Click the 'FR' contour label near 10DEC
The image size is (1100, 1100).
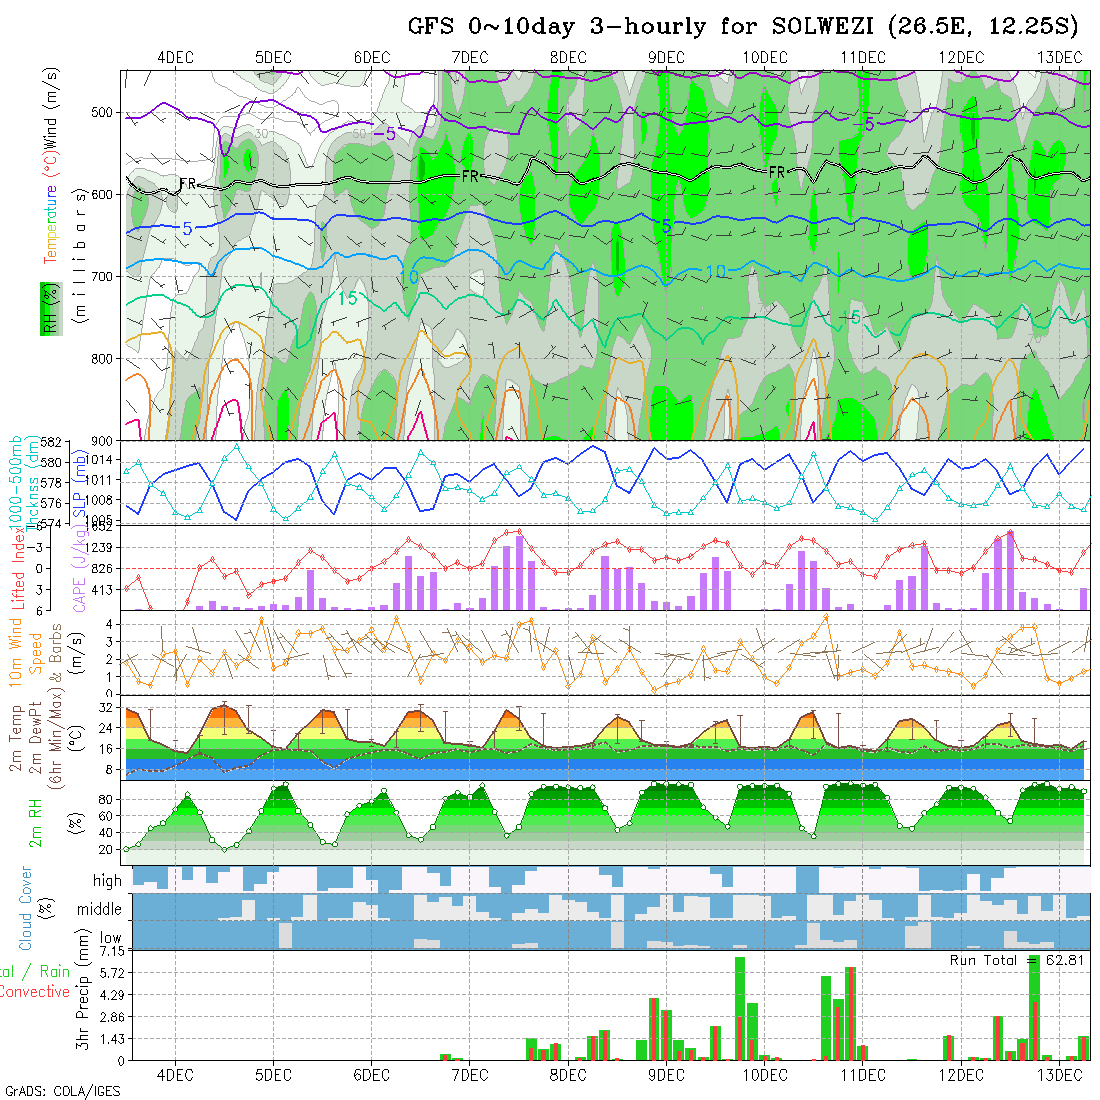(777, 173)
